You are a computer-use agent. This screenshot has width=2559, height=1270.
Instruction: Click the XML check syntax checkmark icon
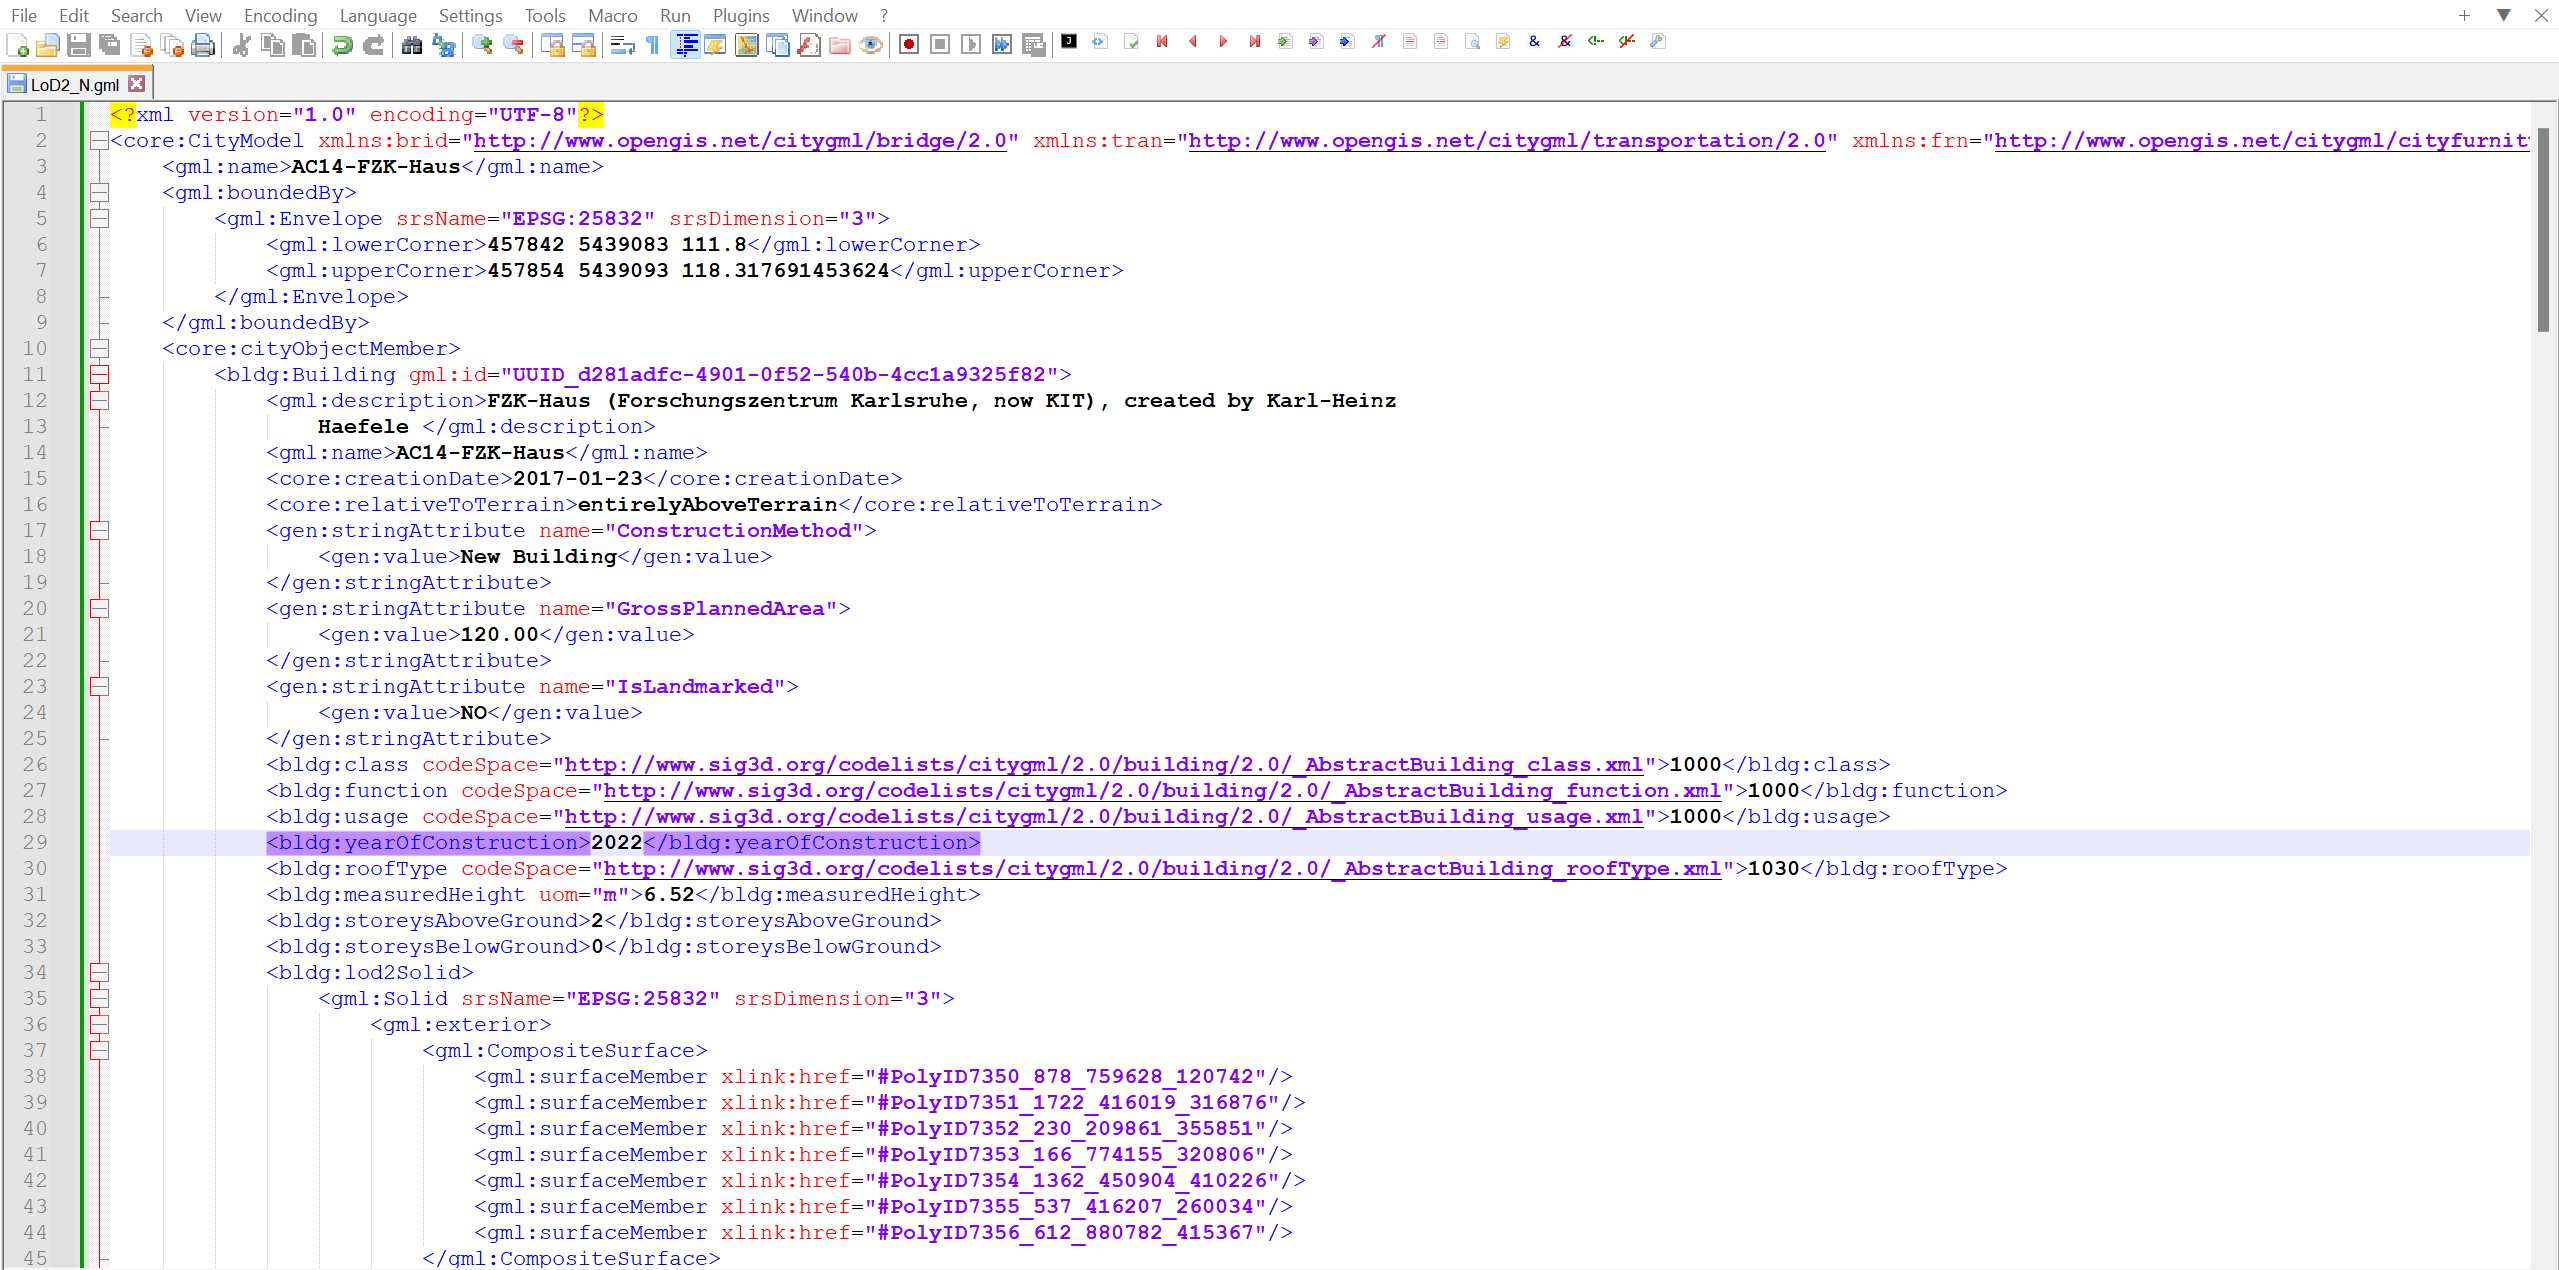point(1131,42)
